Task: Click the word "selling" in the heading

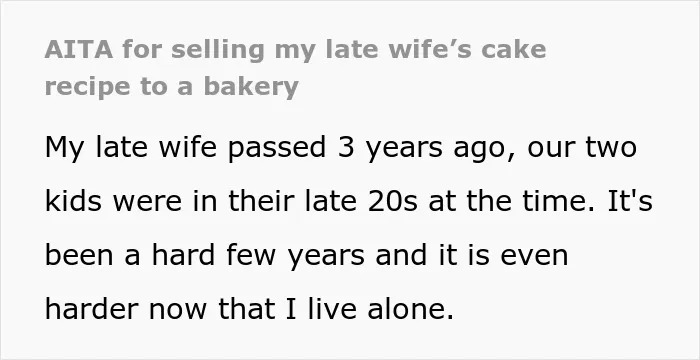Action: (218, 50)
